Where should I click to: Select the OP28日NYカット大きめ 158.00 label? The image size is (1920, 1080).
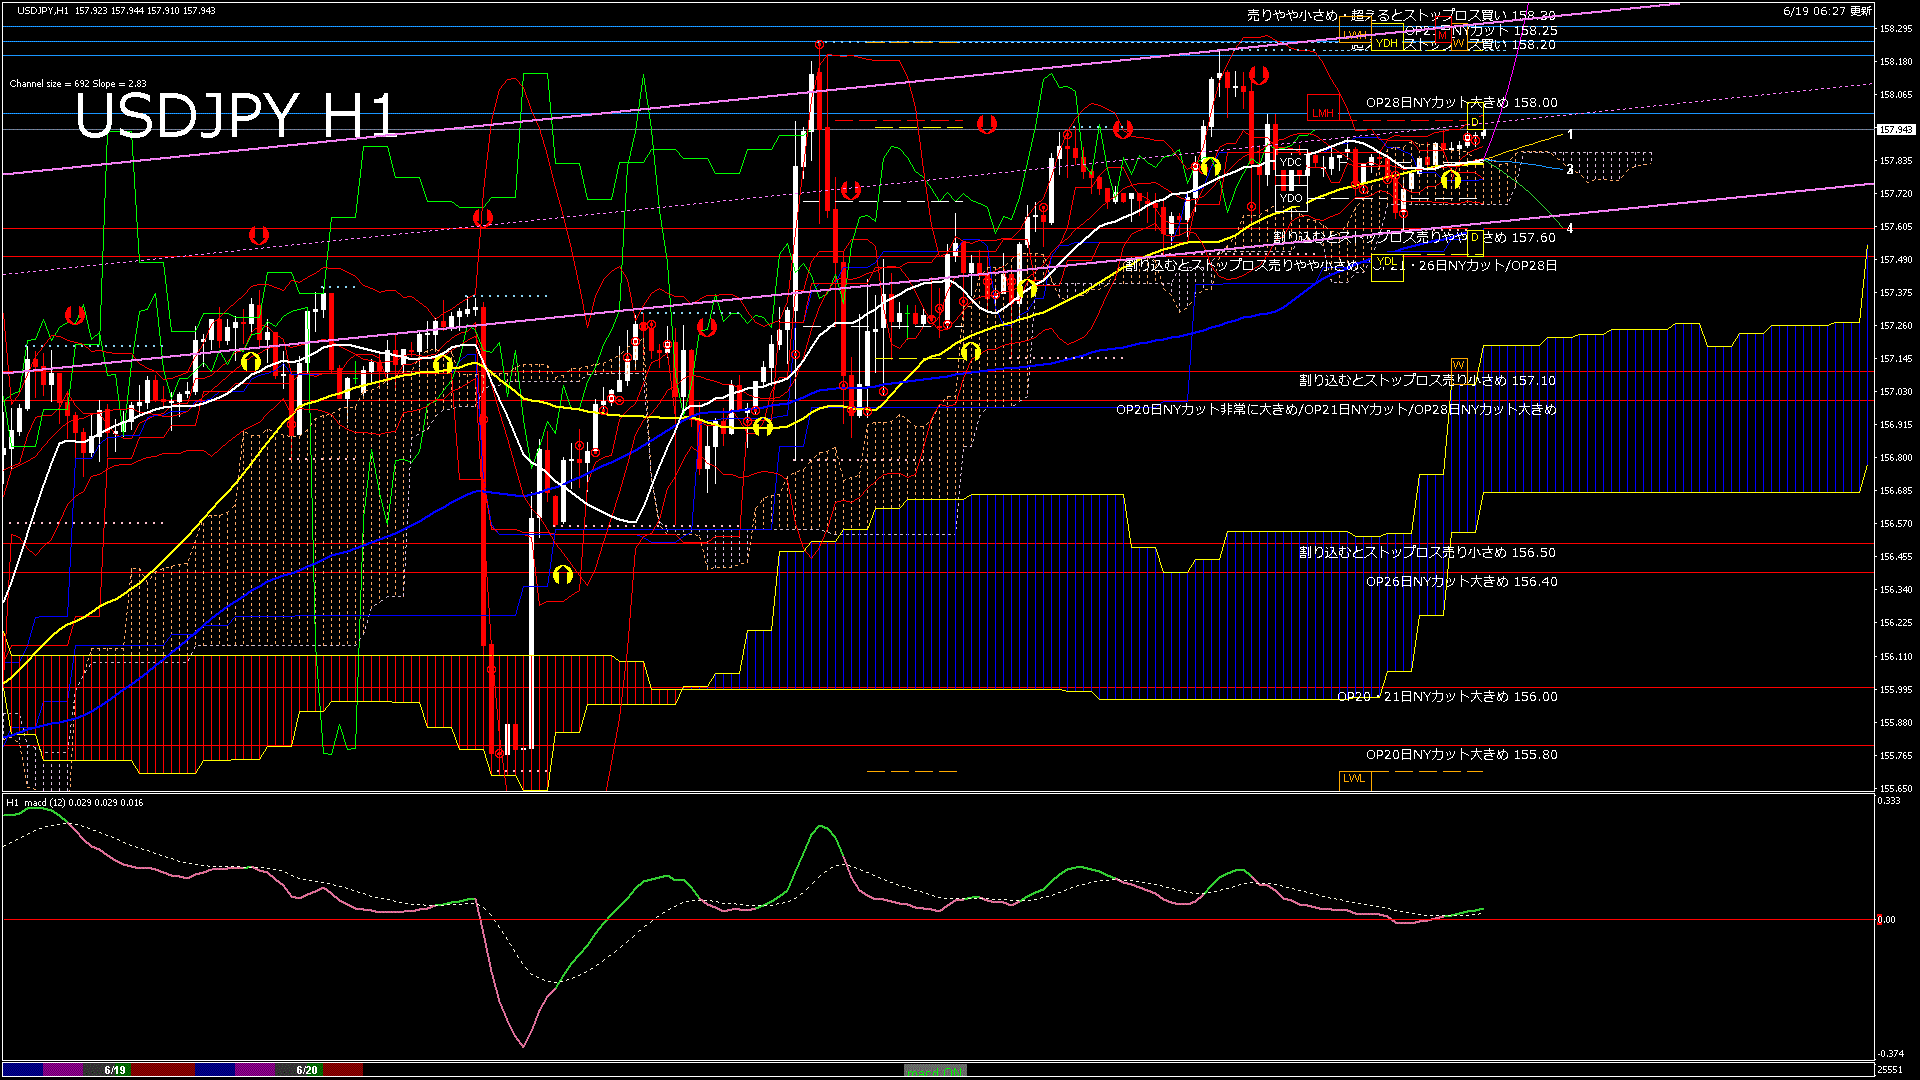1461,103
